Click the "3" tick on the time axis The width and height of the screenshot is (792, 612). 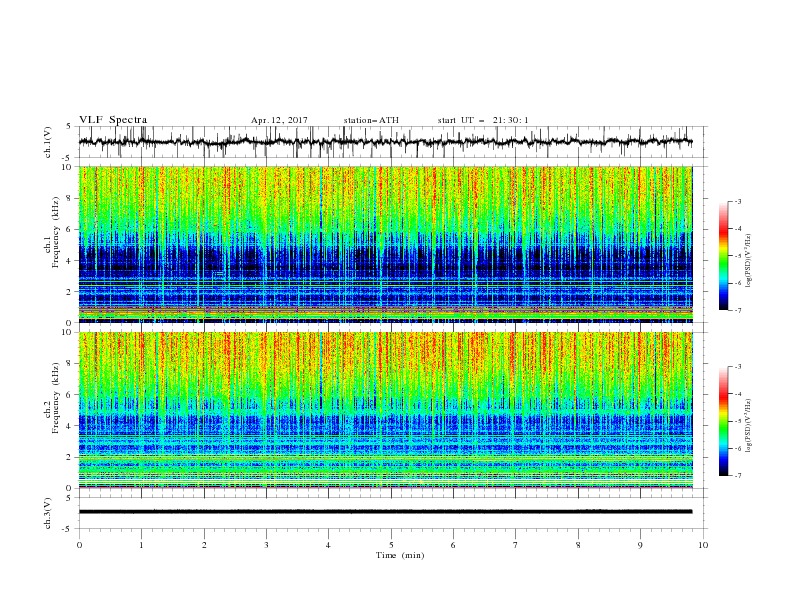point(266,545)
